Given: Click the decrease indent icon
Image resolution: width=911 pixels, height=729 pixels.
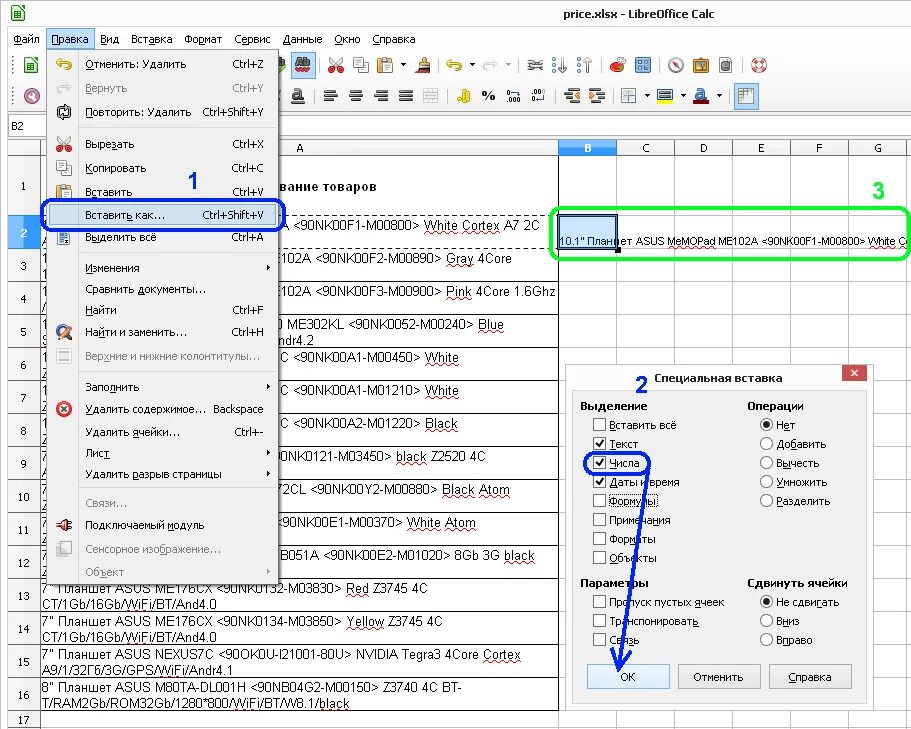Looking at the screenshot, I should click(572, 96).
